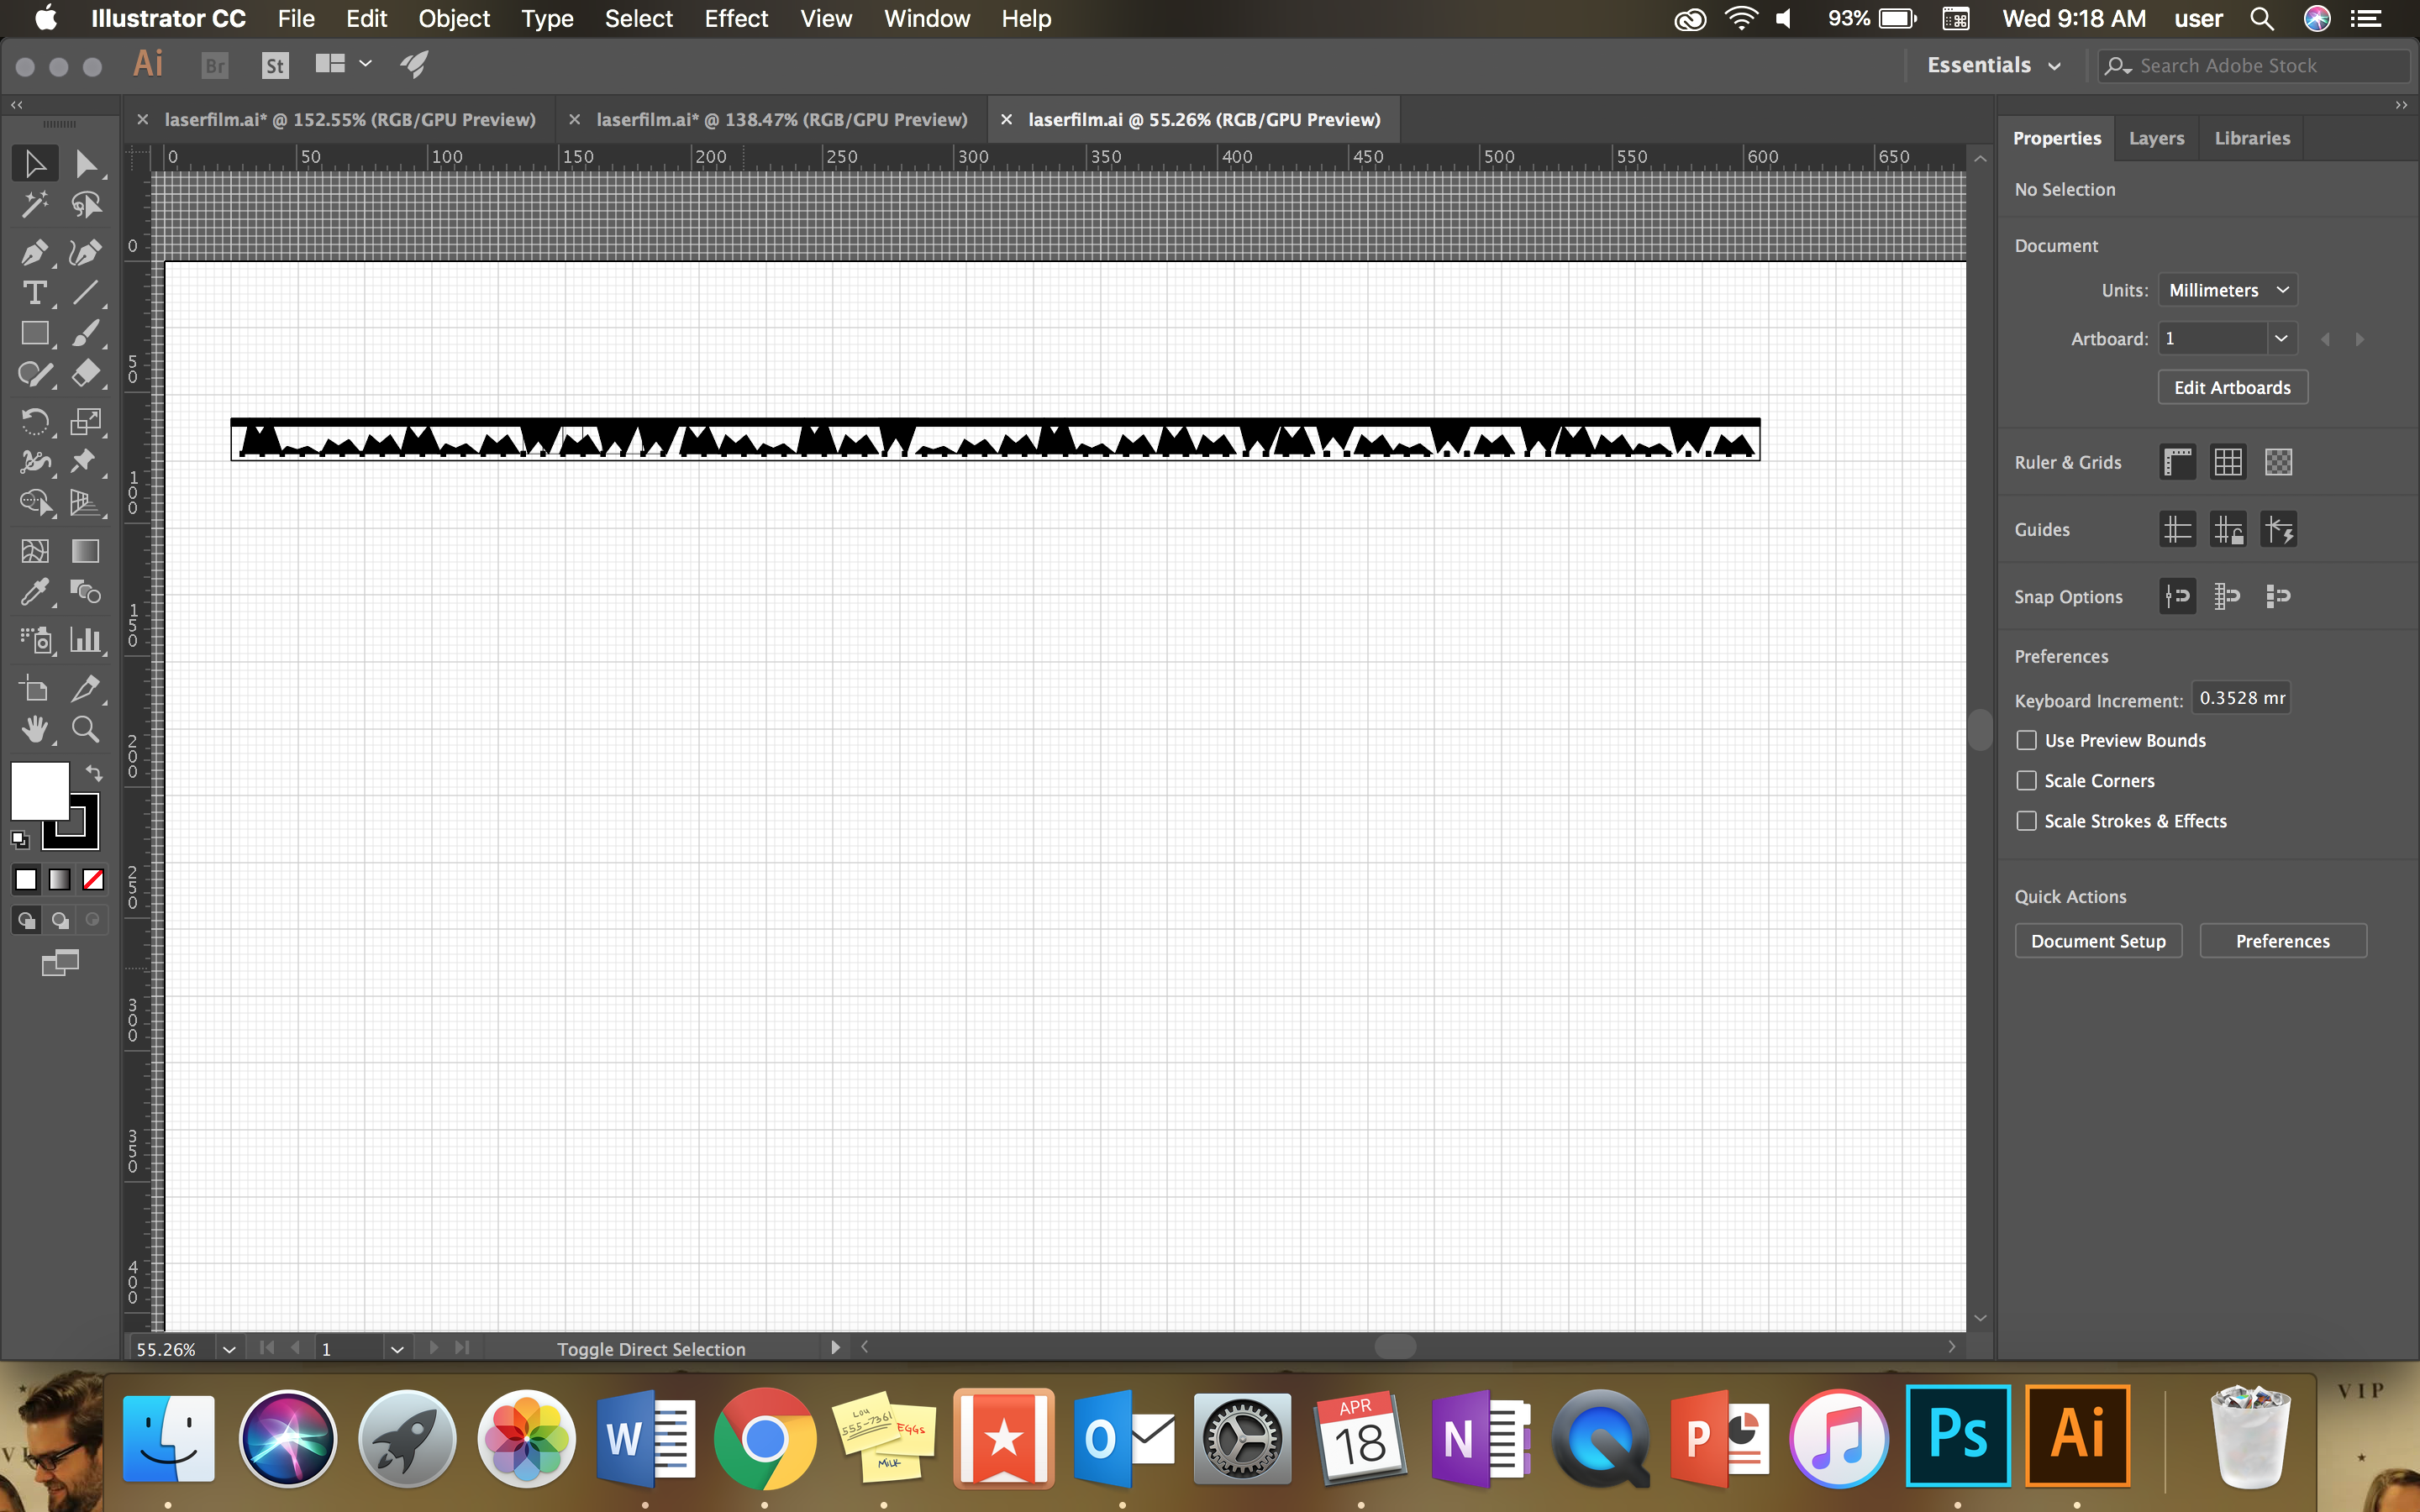Enable Scale Strokes & Effects checkbox

[x=2024, y=821]
